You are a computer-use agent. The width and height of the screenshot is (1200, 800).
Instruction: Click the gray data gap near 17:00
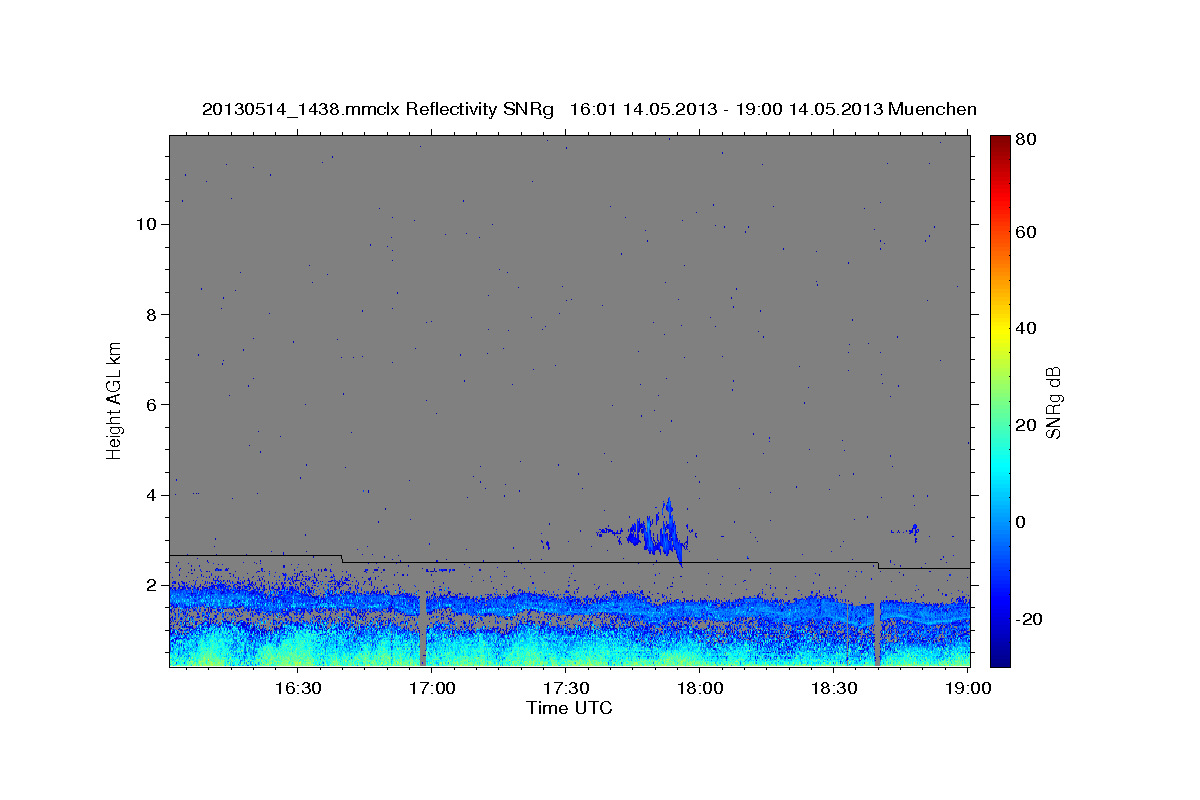pyautogui.click(x=423, y=628)
